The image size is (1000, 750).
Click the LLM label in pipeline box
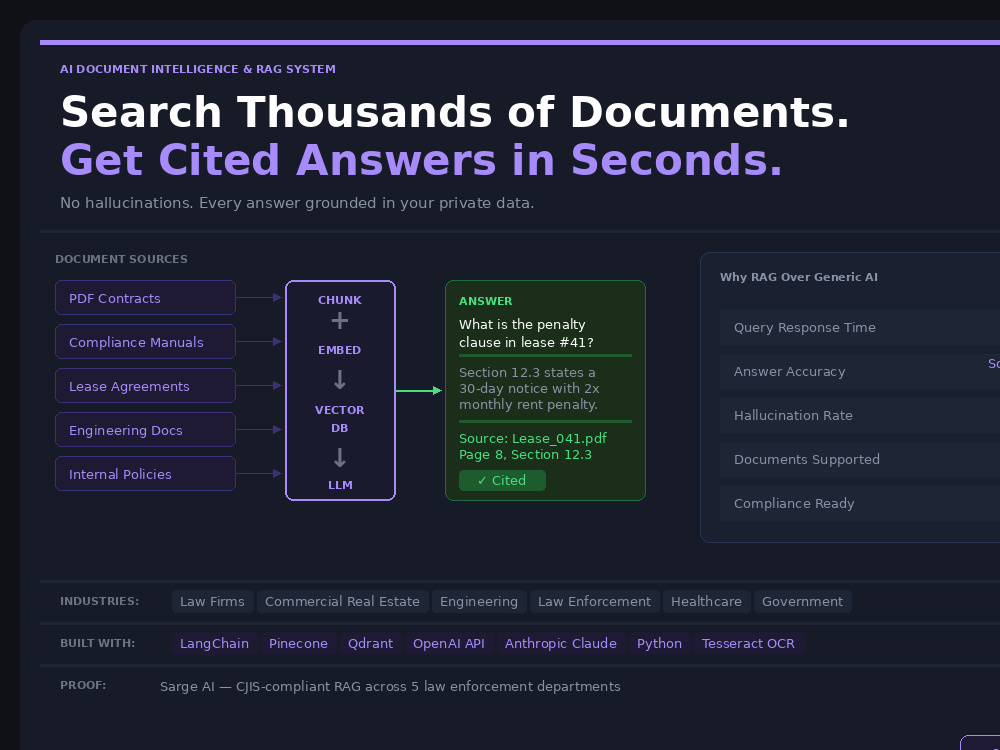click(340, 485)
